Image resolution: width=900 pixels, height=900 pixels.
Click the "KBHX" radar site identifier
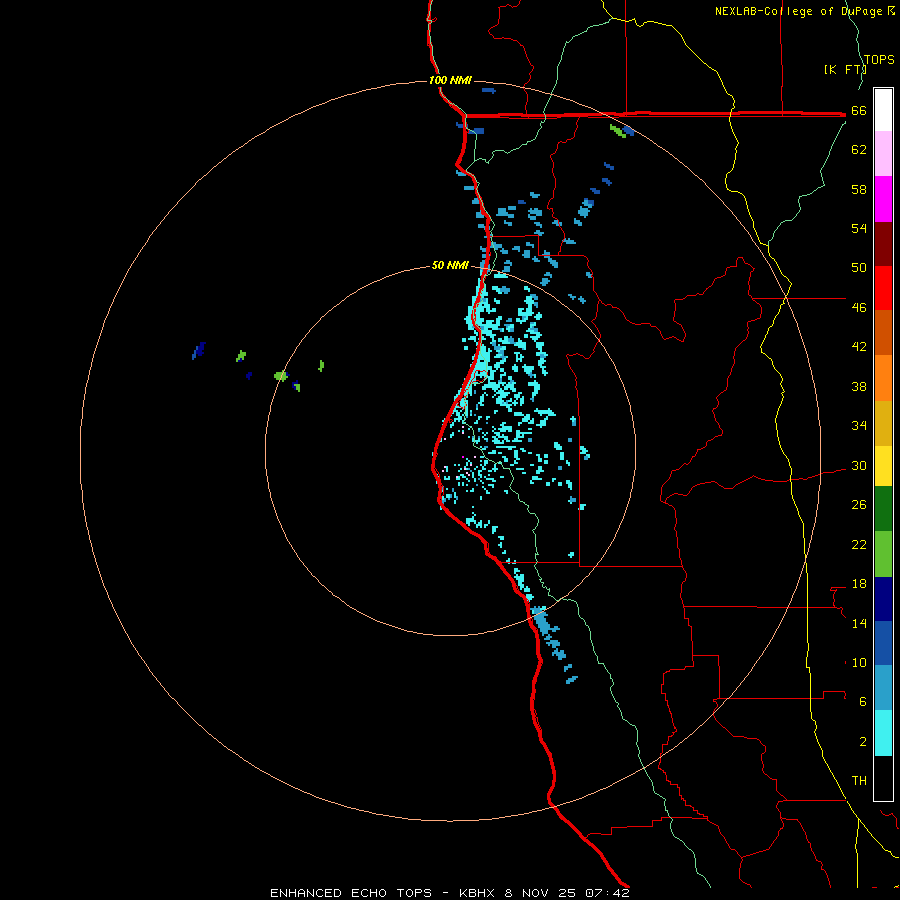point(476,893)
